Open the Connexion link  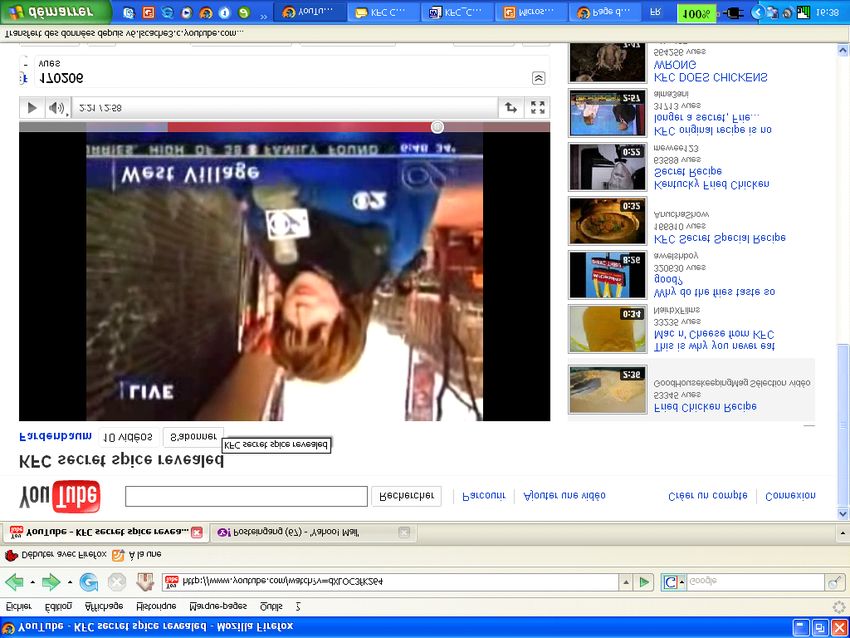click(790, 495)
